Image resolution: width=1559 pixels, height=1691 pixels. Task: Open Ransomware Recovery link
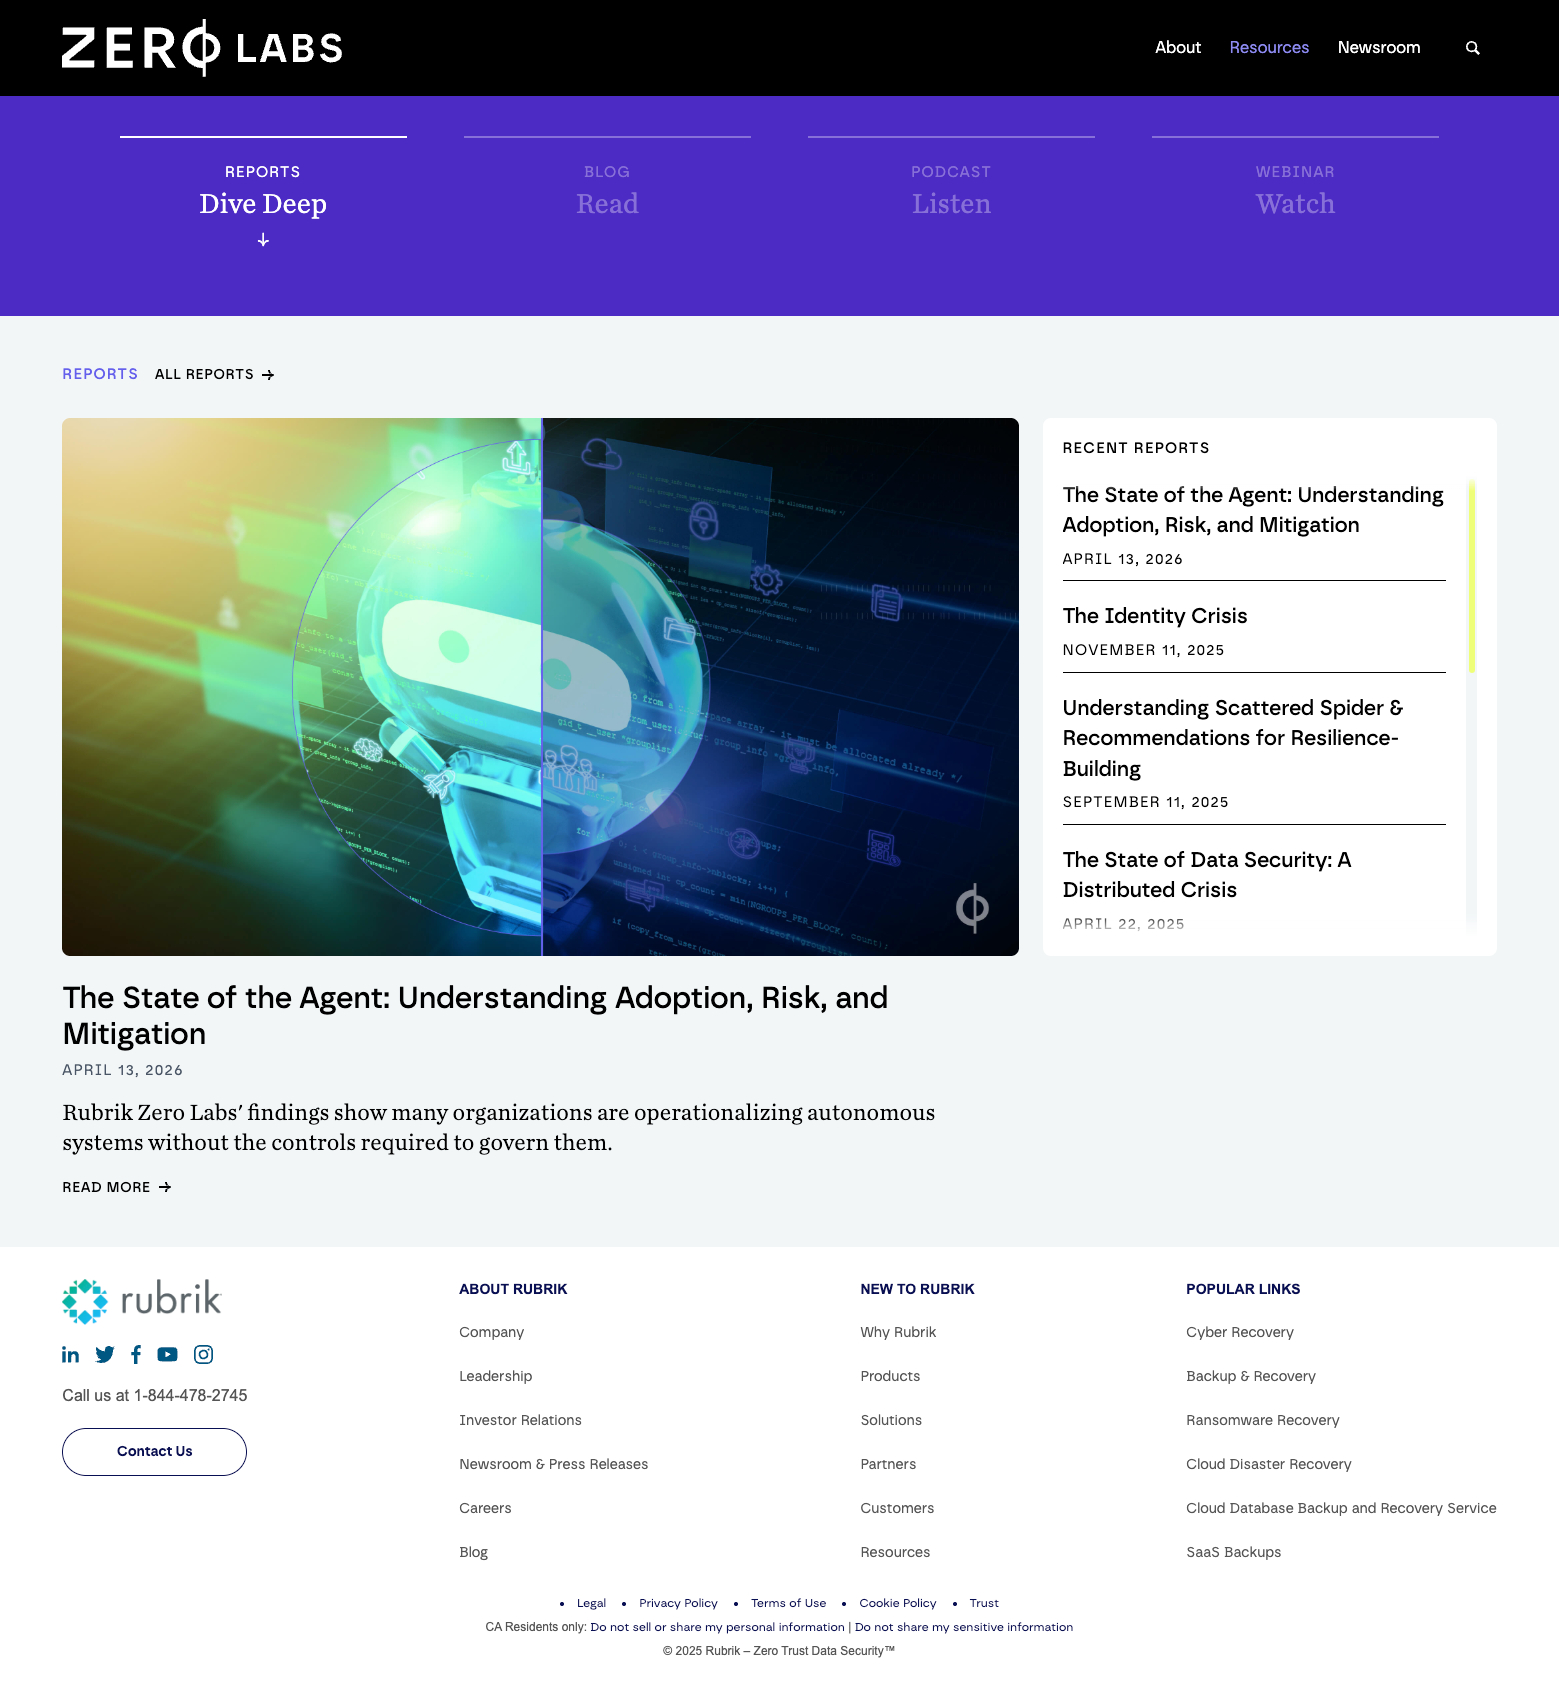click(1263, 1420)
